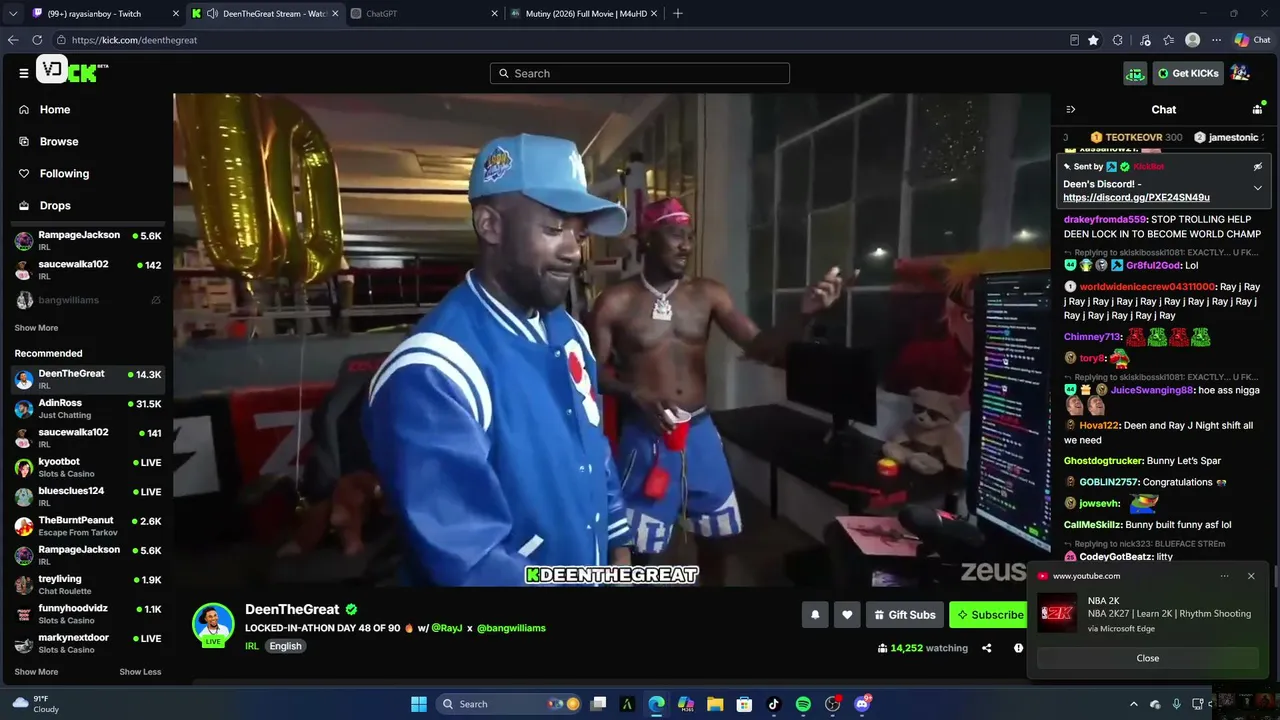Open the Windows Start menu

coord(419,704)
